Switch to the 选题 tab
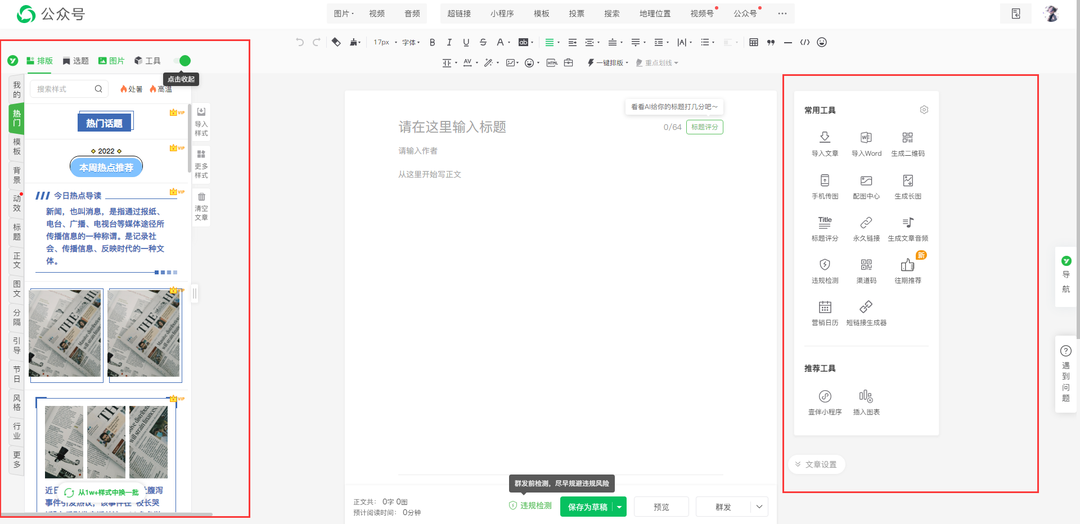 [76, 61]
